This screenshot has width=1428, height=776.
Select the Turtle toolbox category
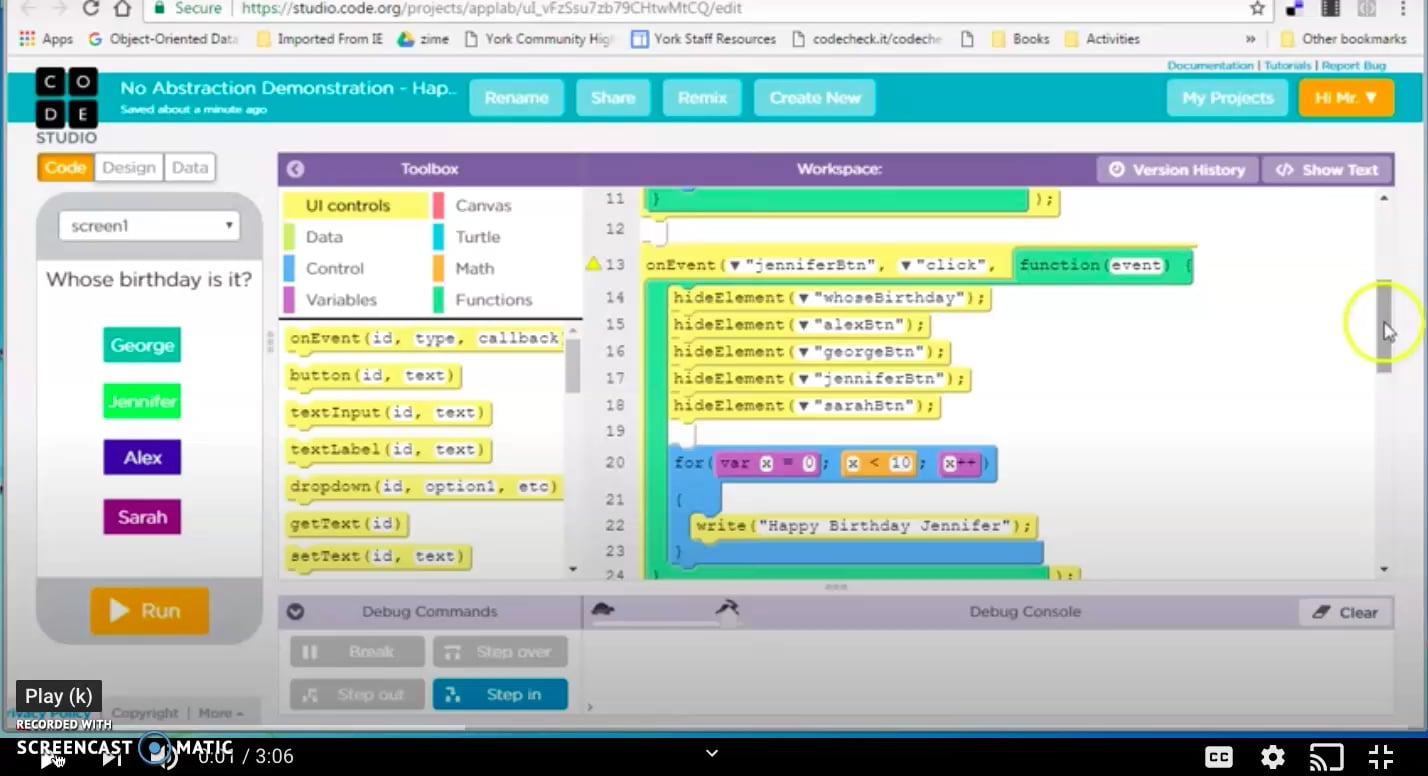[477, 237]
